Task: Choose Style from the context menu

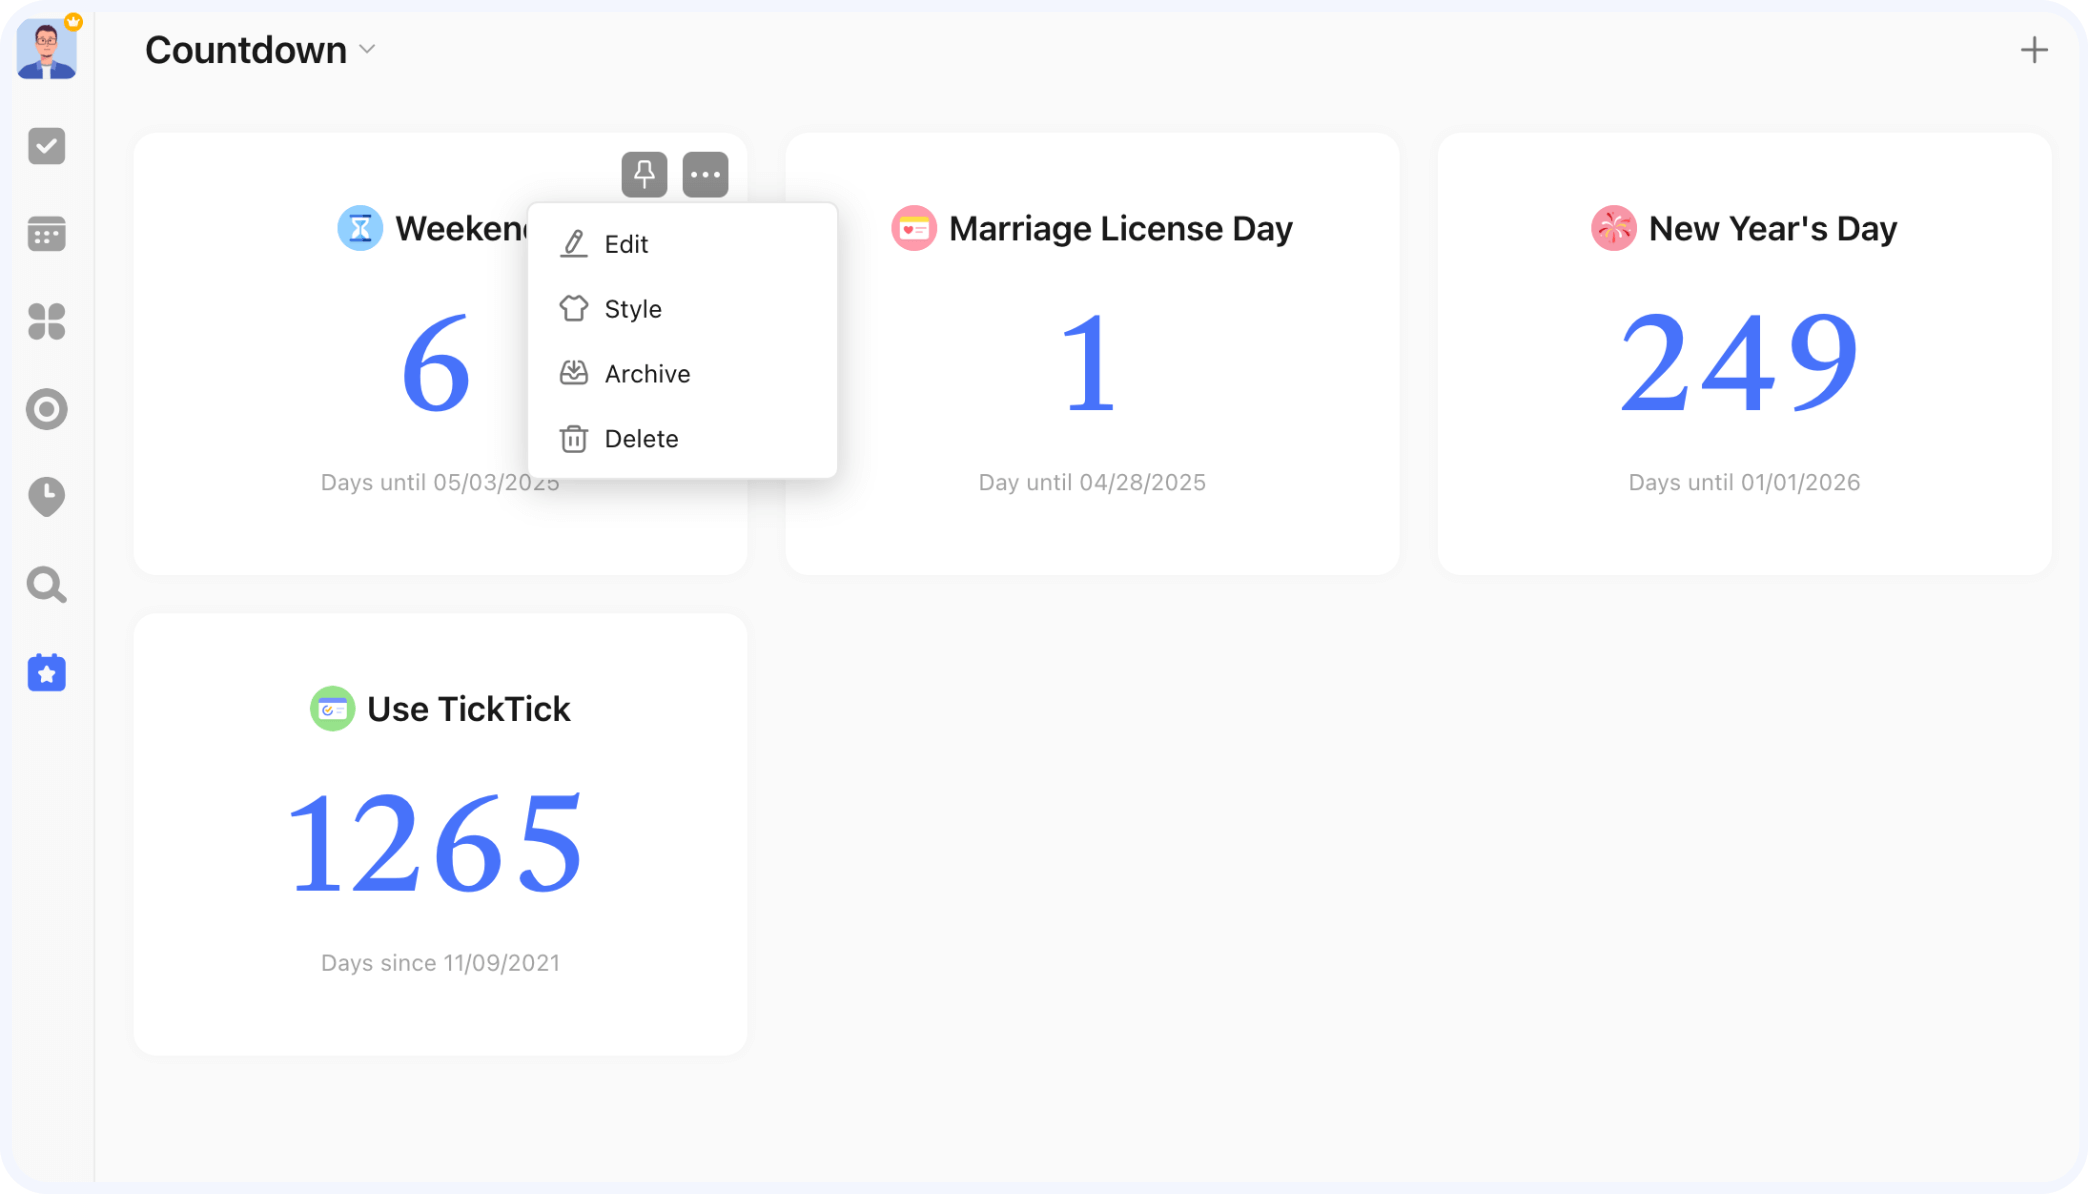Action: pos(632,309)
